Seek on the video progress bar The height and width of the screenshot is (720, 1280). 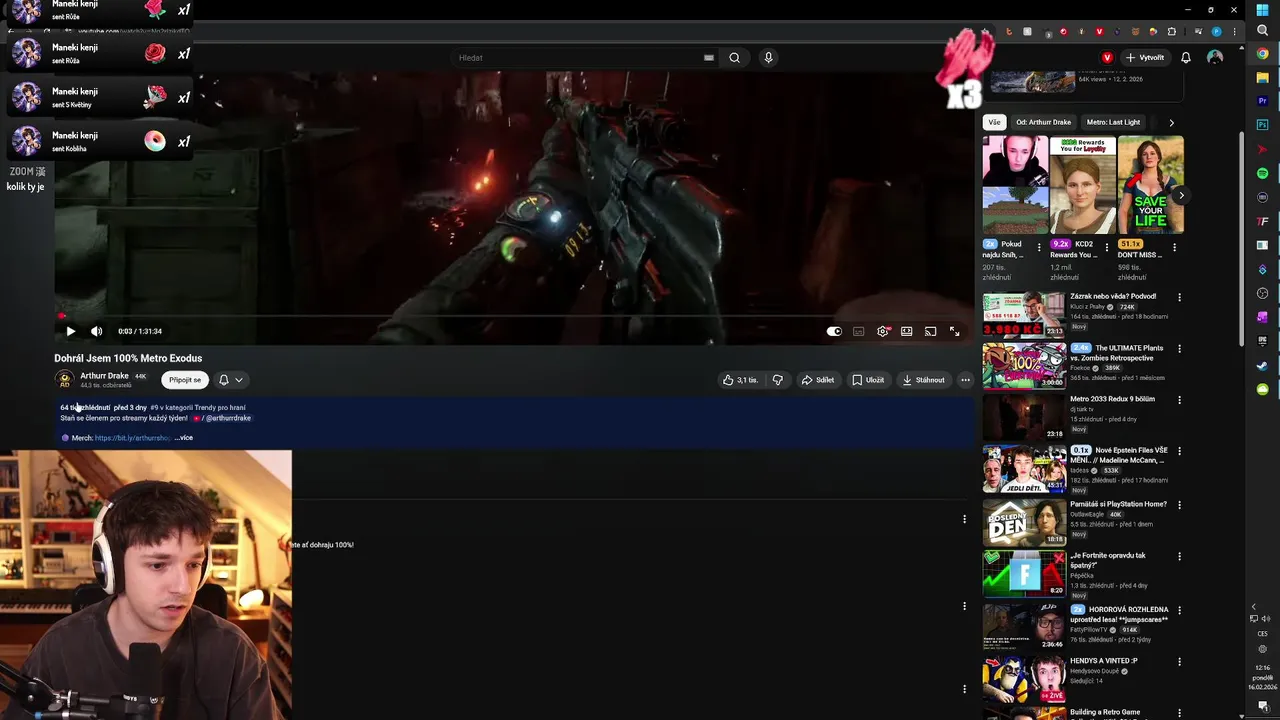(514, 316)
